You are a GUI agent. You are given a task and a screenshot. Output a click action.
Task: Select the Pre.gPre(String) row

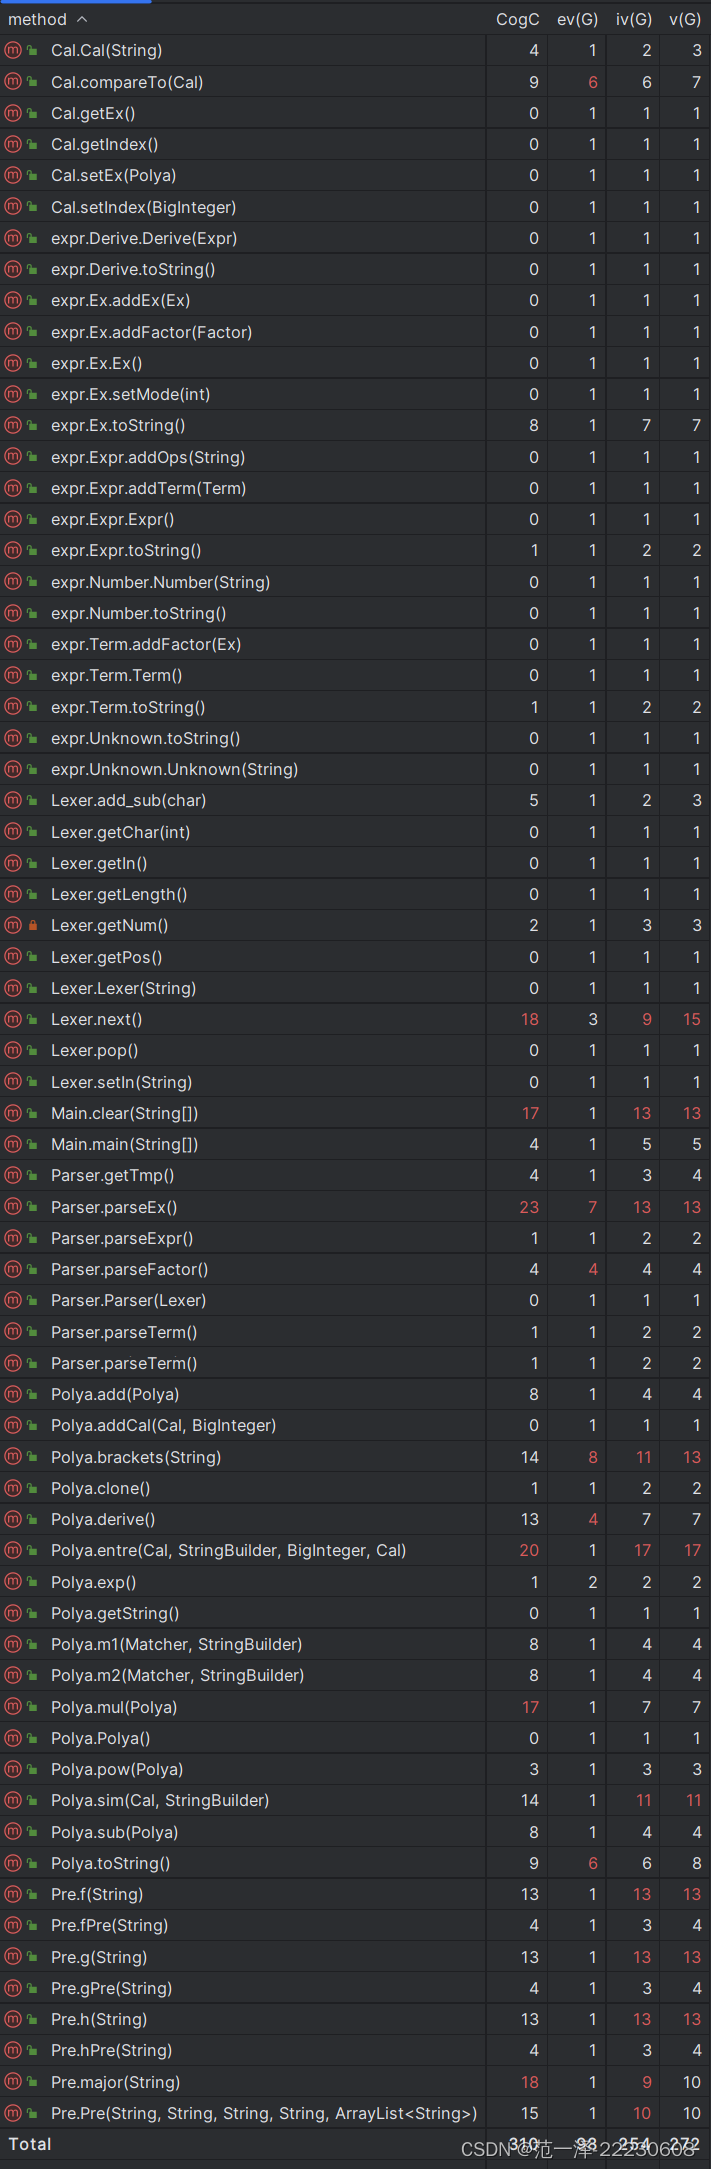click(x=355, y=1988)
